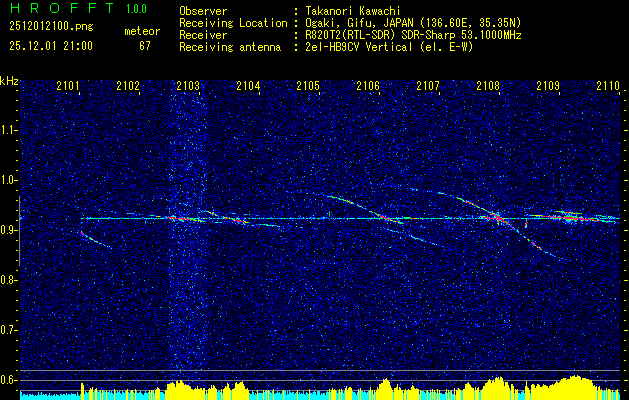Click the 2104 time marker
Screen dimensions: 629x400
[x=248, y=86]
